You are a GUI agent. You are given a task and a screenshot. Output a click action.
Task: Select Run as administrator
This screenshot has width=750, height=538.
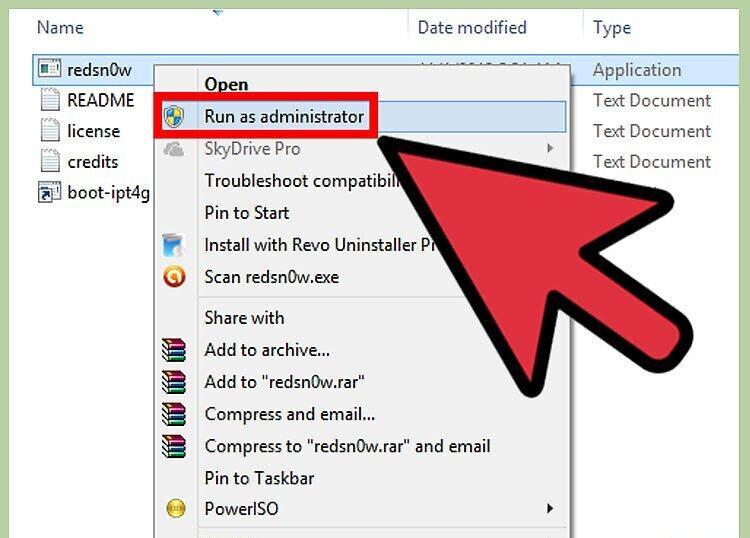click(x=284, y=116)
